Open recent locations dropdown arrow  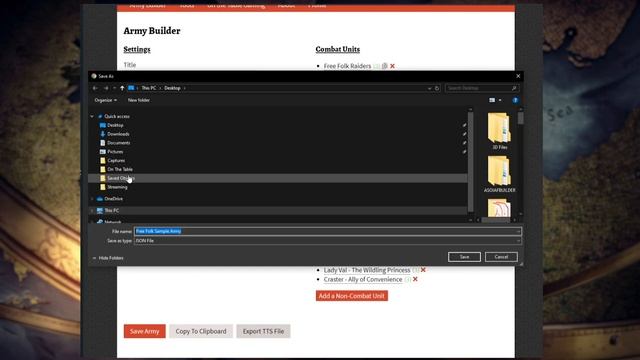point(114,88)
